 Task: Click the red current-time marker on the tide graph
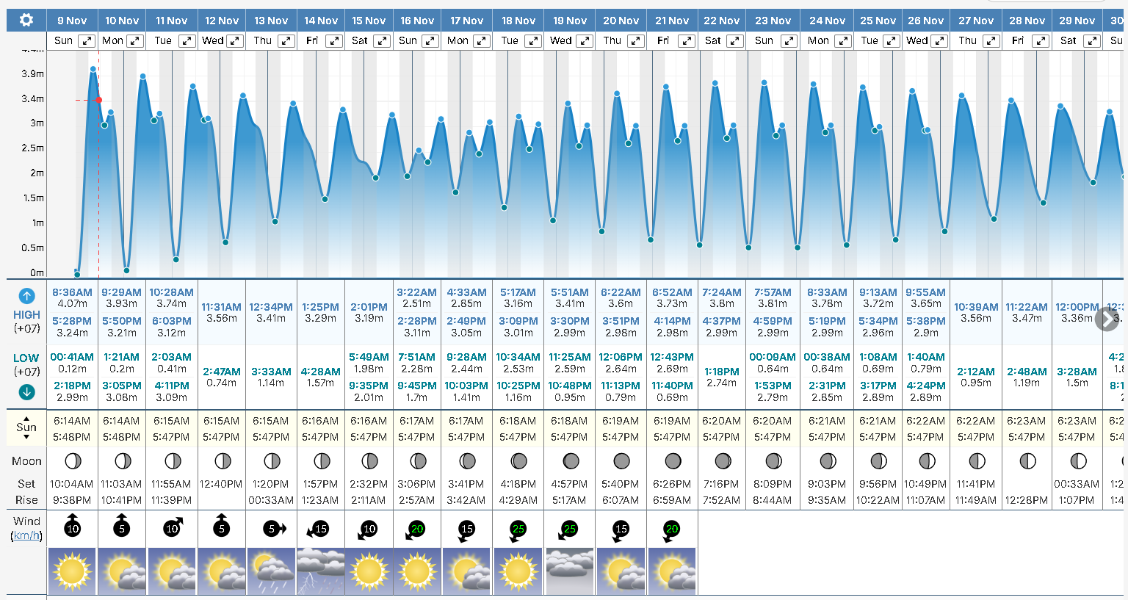point(98,100)
